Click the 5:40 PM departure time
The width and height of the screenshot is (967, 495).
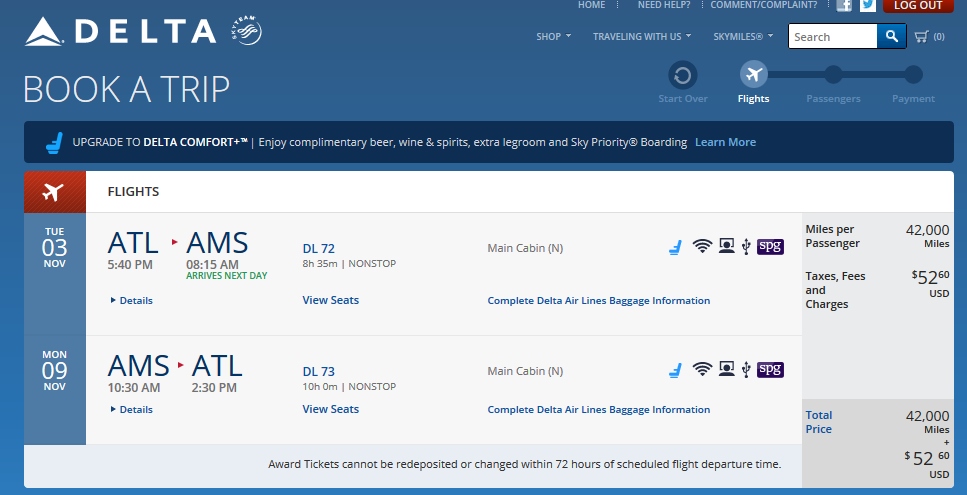pyautogui.click(x=130, y=264)
